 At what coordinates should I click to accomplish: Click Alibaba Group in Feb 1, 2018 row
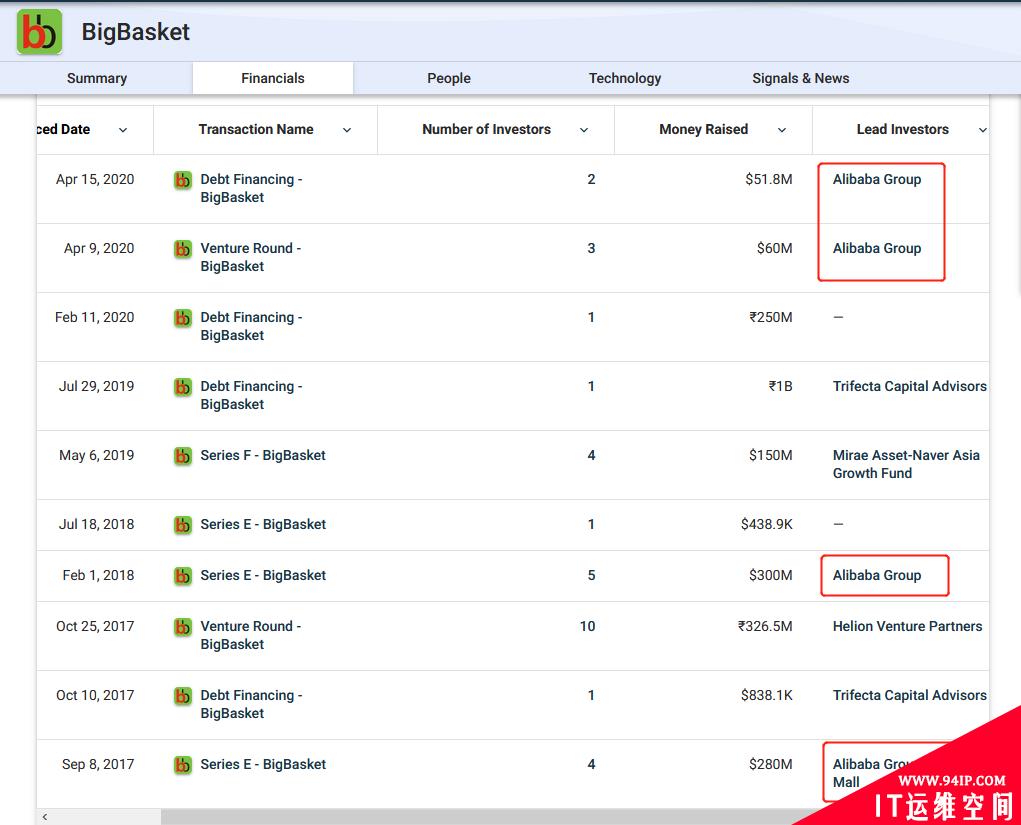tap(876, 575)
